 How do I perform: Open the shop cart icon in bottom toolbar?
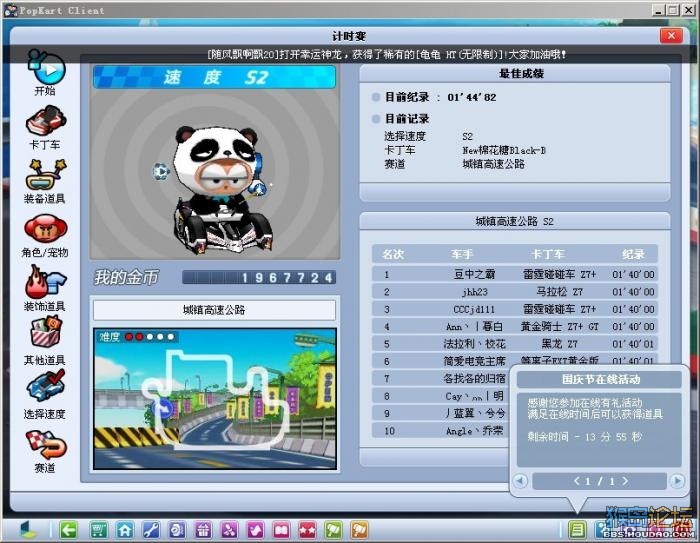coord(98,530)
